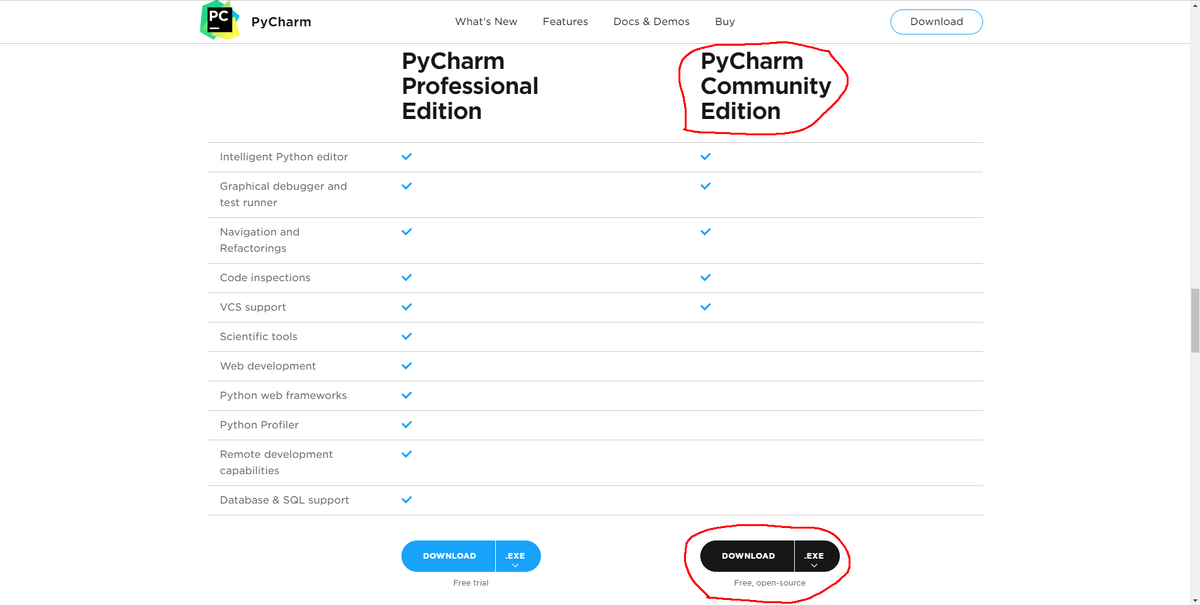Click Community checkmark for VCS support
This screenshot has width=1200, height=605.
[706, 307]
